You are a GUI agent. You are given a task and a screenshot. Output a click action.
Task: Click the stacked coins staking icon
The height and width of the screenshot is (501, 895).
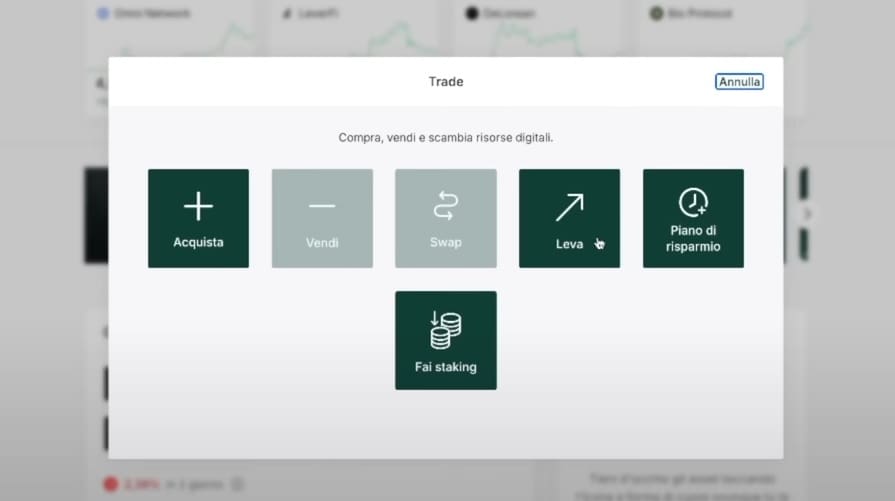(445, 331)
